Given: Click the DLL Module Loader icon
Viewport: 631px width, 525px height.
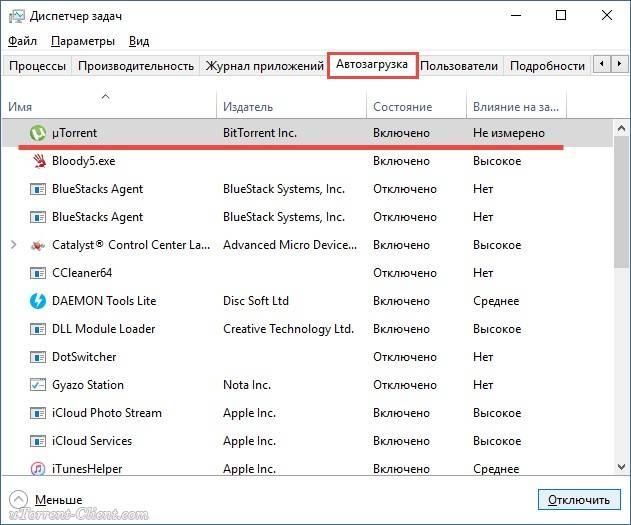Looking at the screenshot, I should [38, 329].
